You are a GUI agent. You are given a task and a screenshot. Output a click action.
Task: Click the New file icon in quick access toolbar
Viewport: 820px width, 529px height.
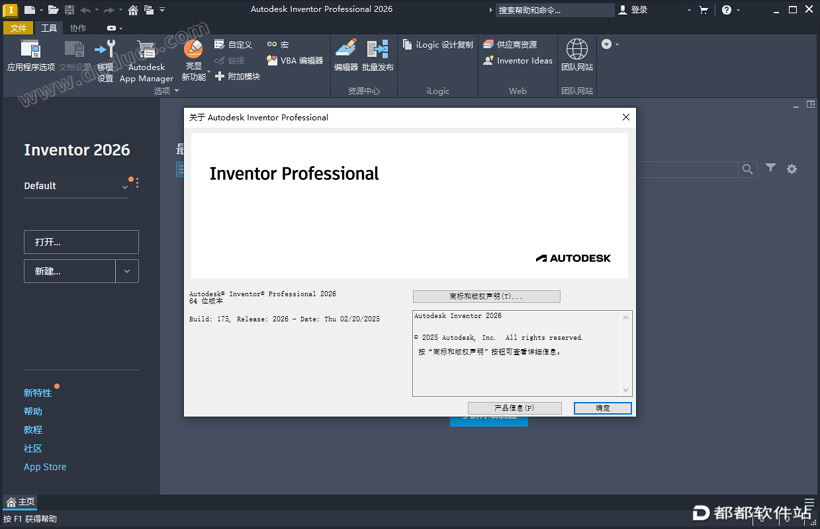(x=30, y=9)
